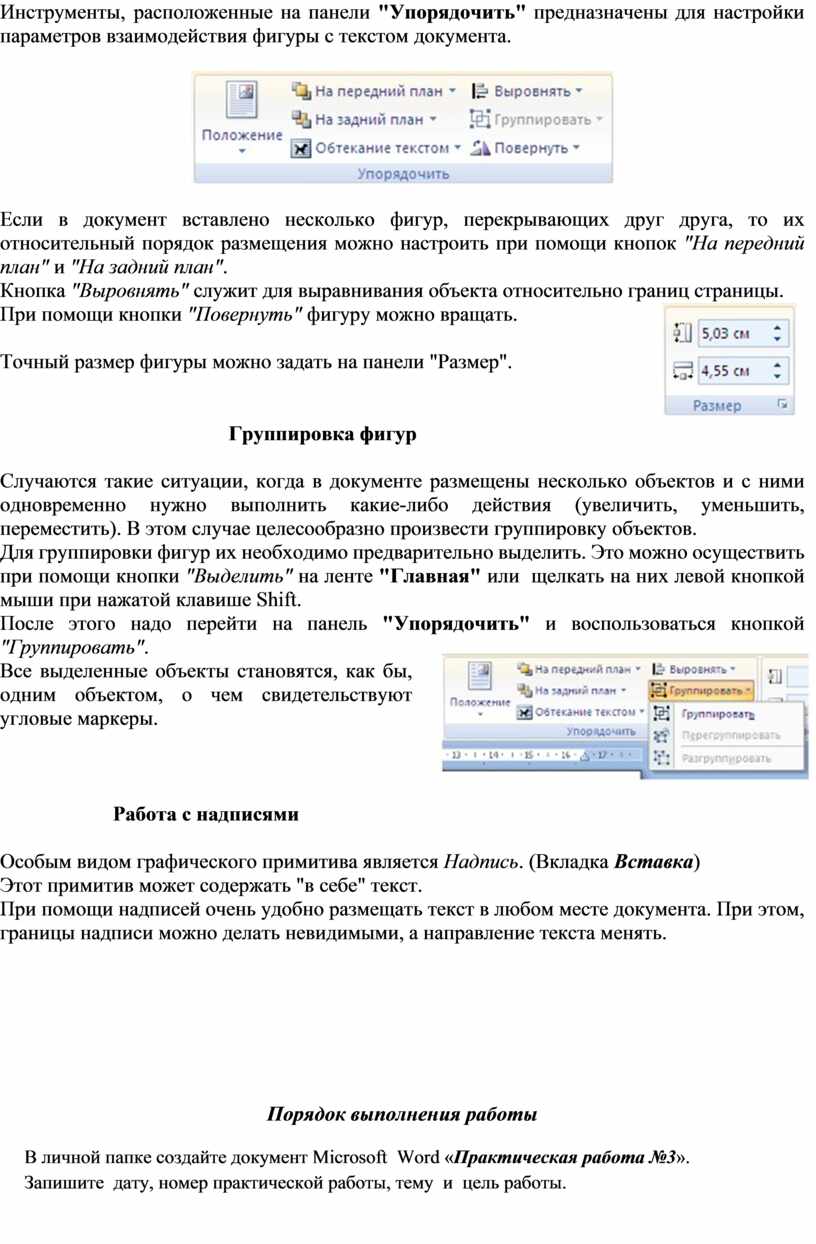This screenshot has height=1244, width=816.
Task: Expand the Положение arrow in the lower ribbon
Action: (x=480, y=716)
